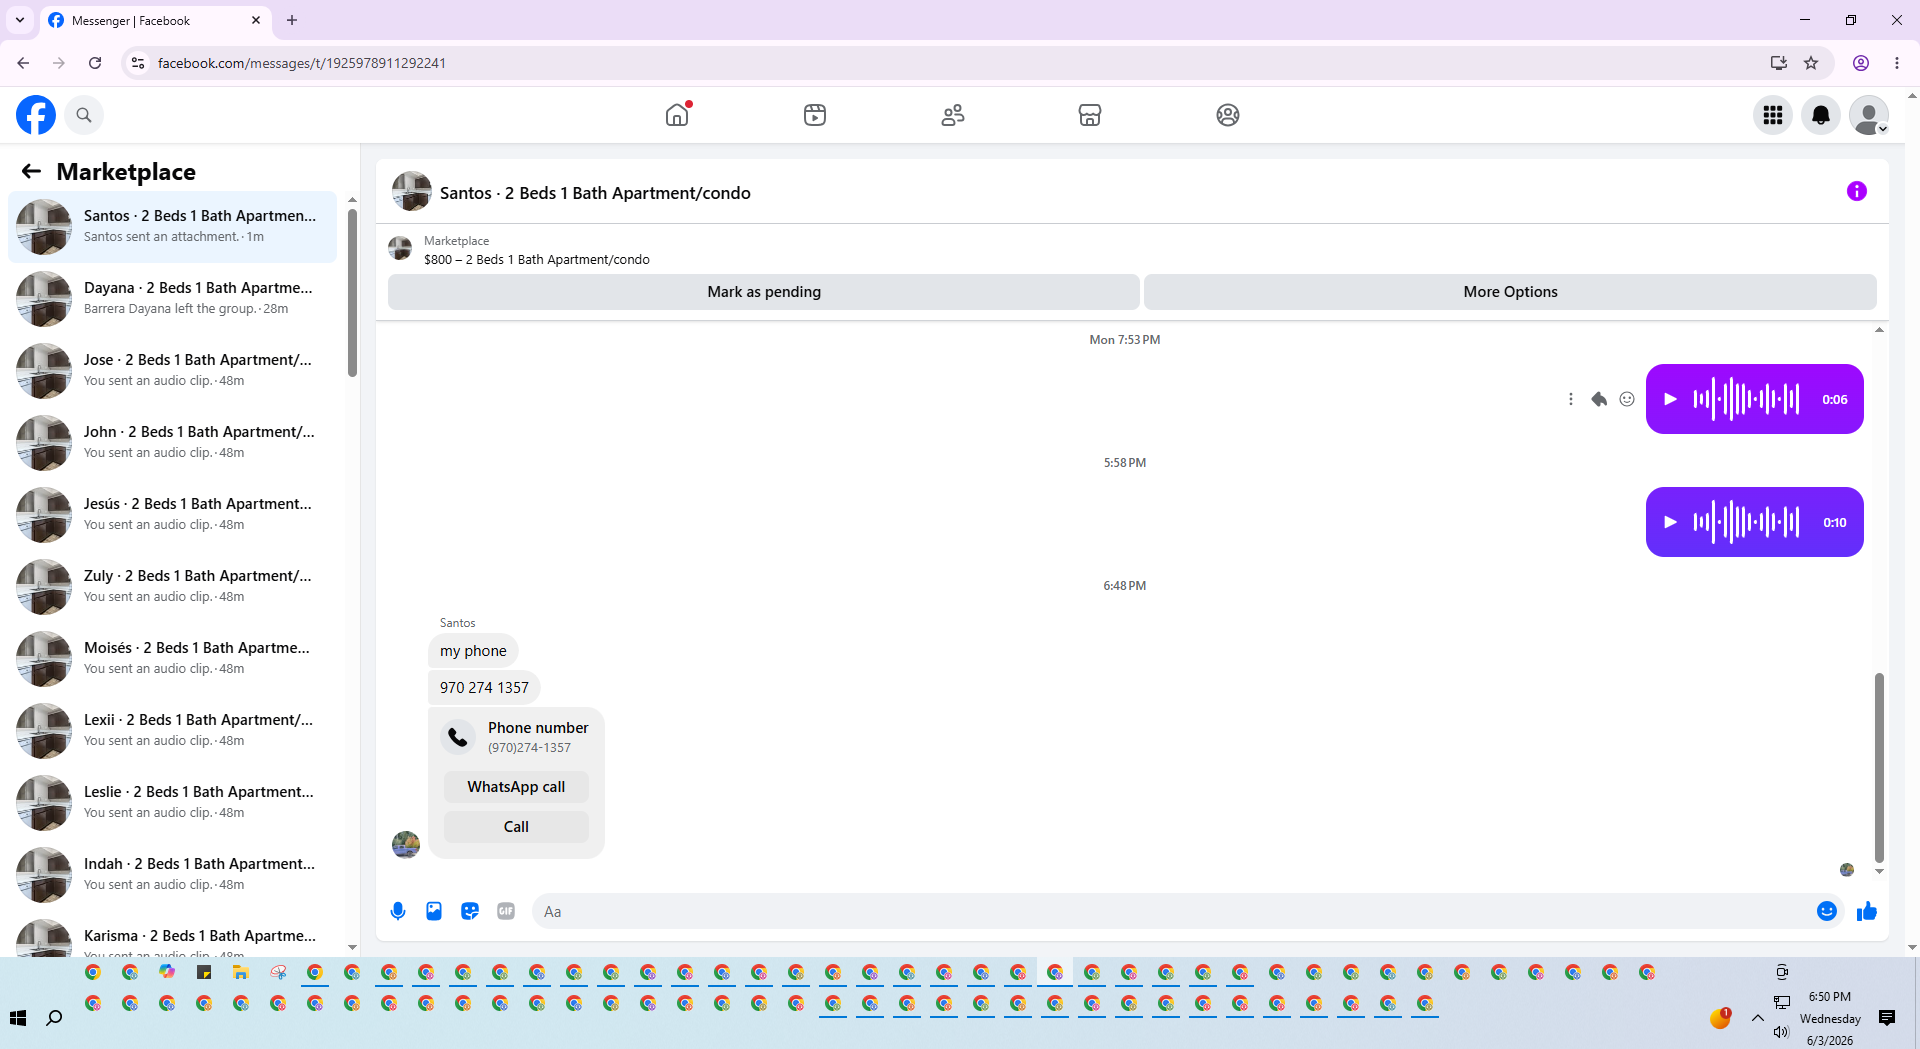Viewport: 1920px width, 1049px height.
Task: Open the Indah conversation
Action: coord(172,874)
